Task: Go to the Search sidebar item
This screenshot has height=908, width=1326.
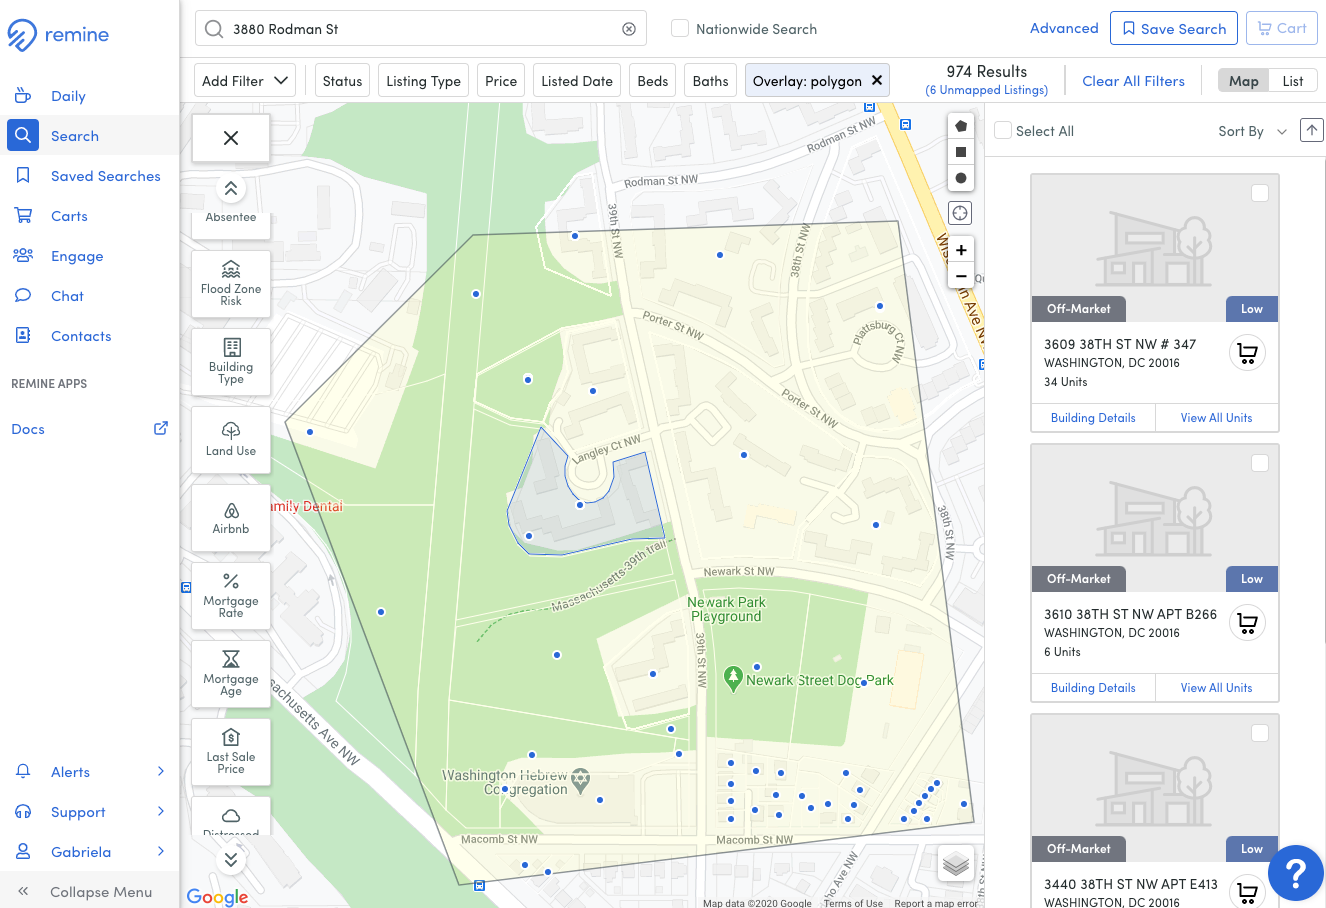Action: tap(90, 136)
